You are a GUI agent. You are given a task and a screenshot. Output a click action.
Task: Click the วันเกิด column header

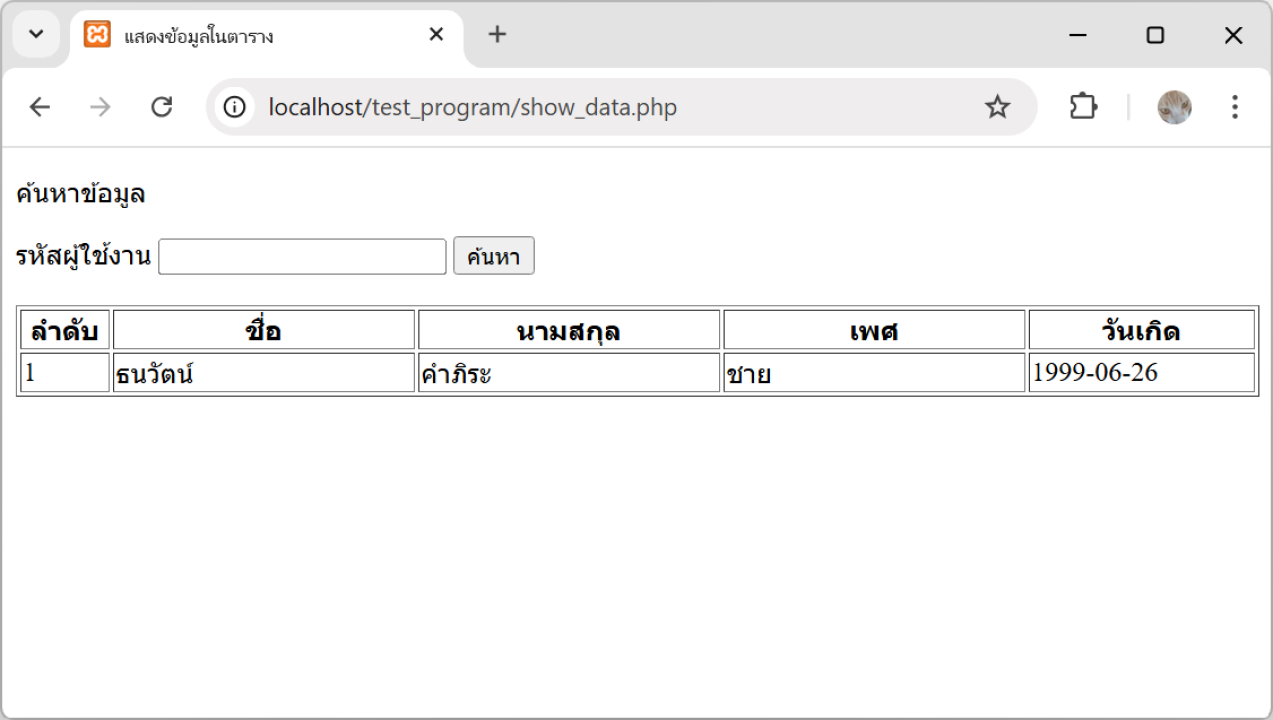click(x=1141, y=331)
